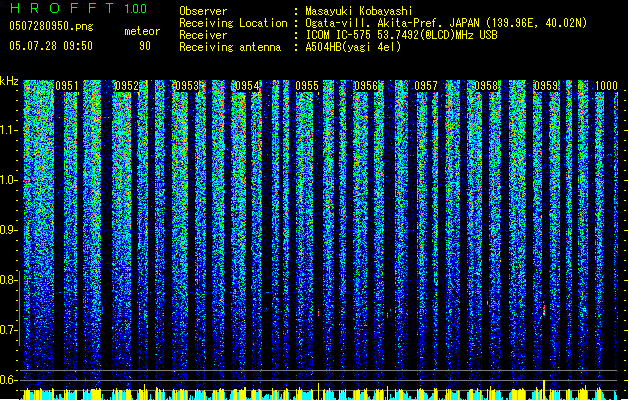This screenshot has height=400, width=629.
Task: Click the 0959 time marker
Action: tap(546, 86)
